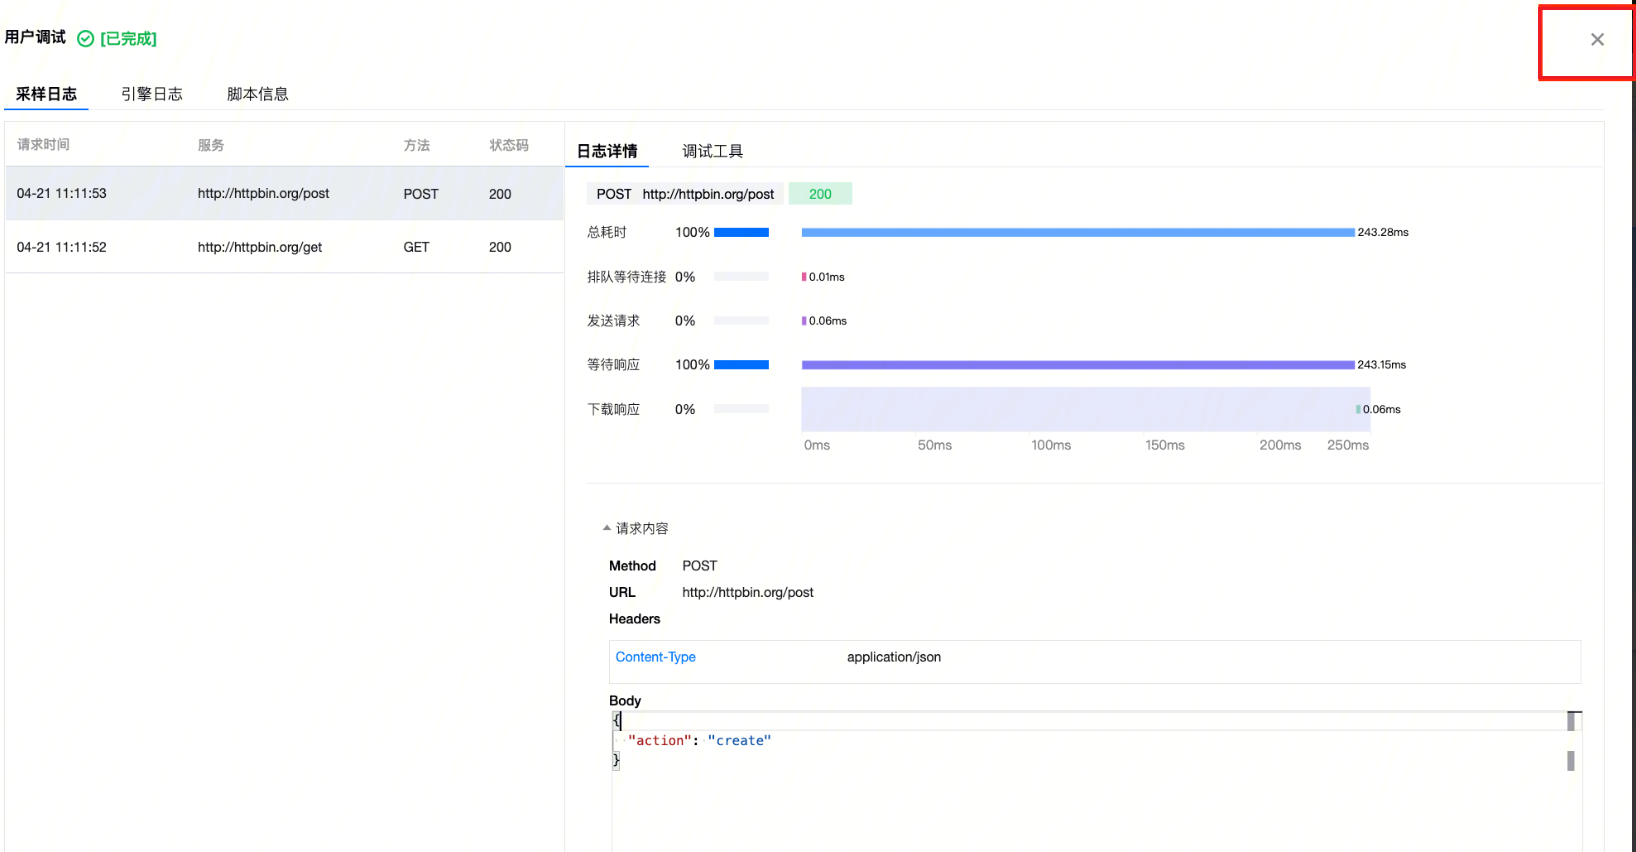Select the 采样日志 tab
Screen dimensions: 1636x852
click(46, 94)
